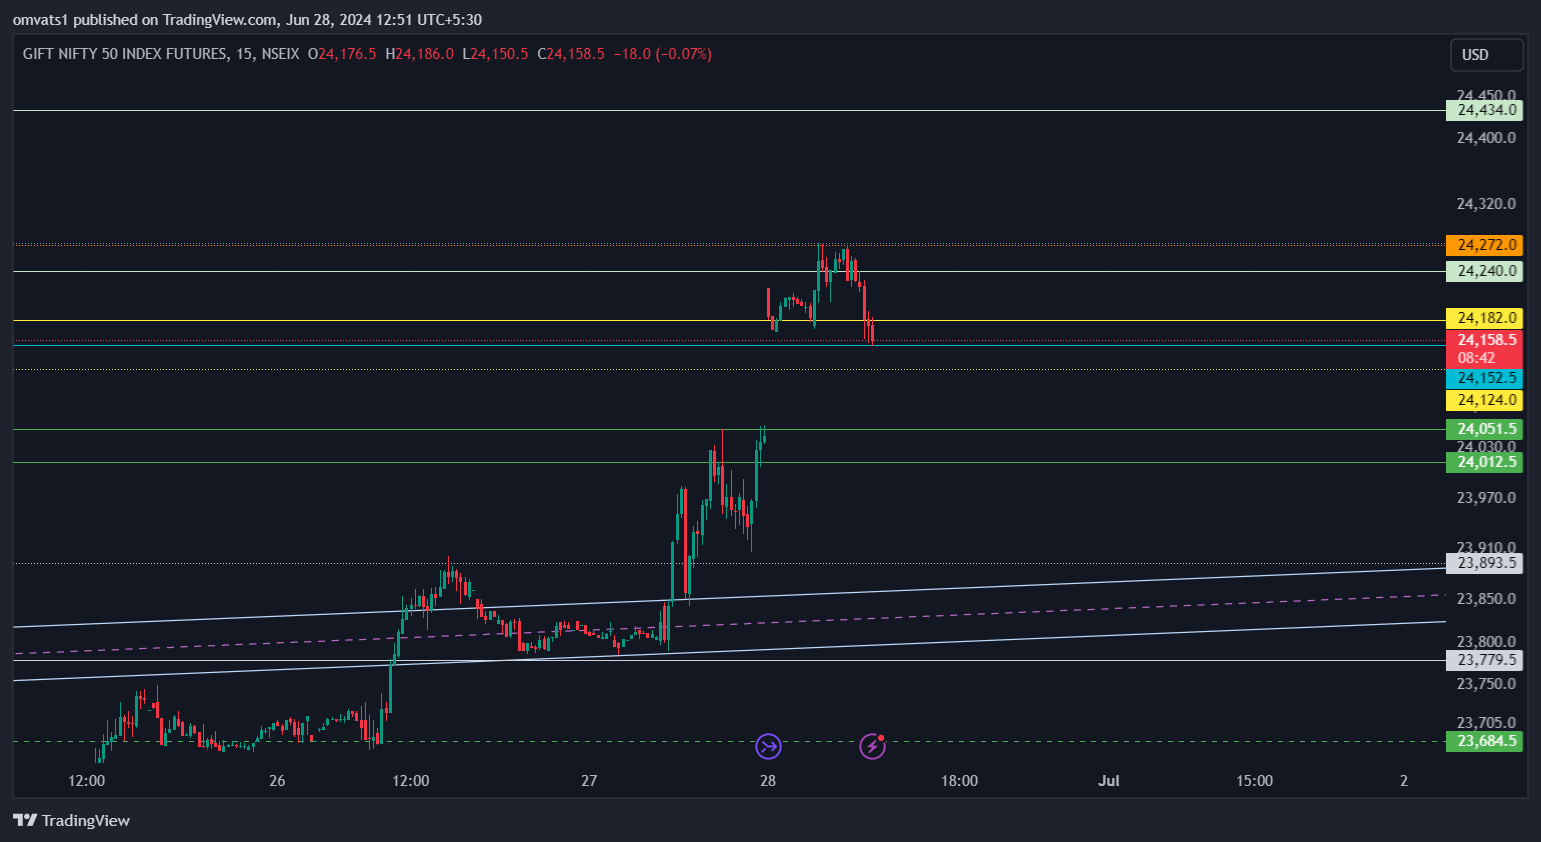Screen dimensions: 1541x842
Task: Click the purple arrow event icon near date 28
Action: (x=768, y=746)
